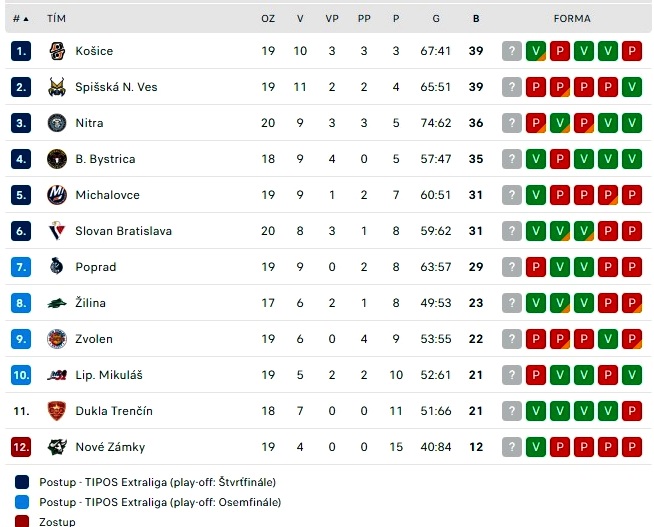Click the Zvolen team logo
Viewport: 654px width, 527px height.
tap(57, 339)
